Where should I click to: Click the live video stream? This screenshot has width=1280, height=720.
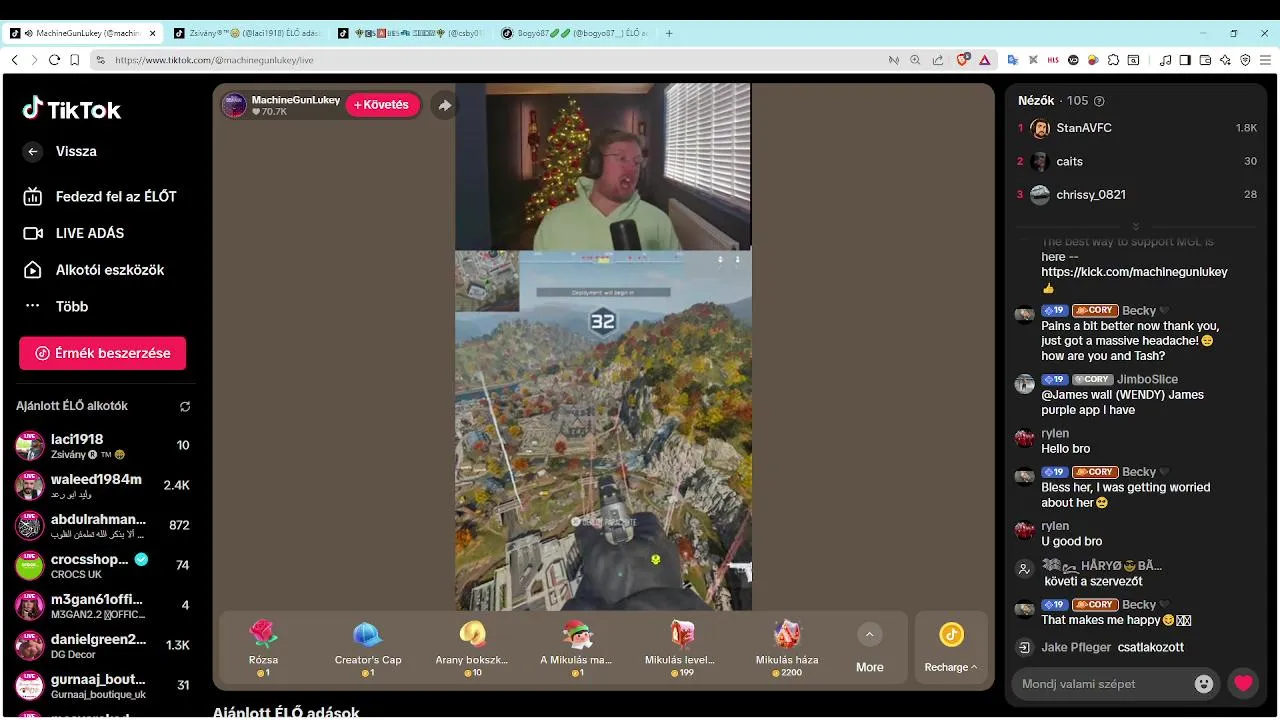(603, 346)
